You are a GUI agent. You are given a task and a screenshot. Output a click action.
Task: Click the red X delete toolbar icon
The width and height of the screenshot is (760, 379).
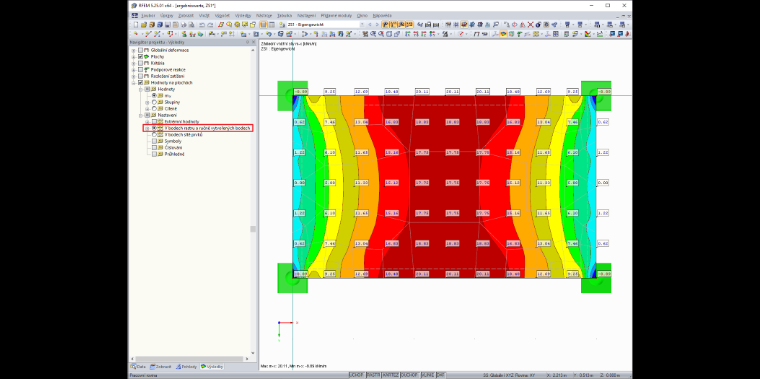[531, 24]
